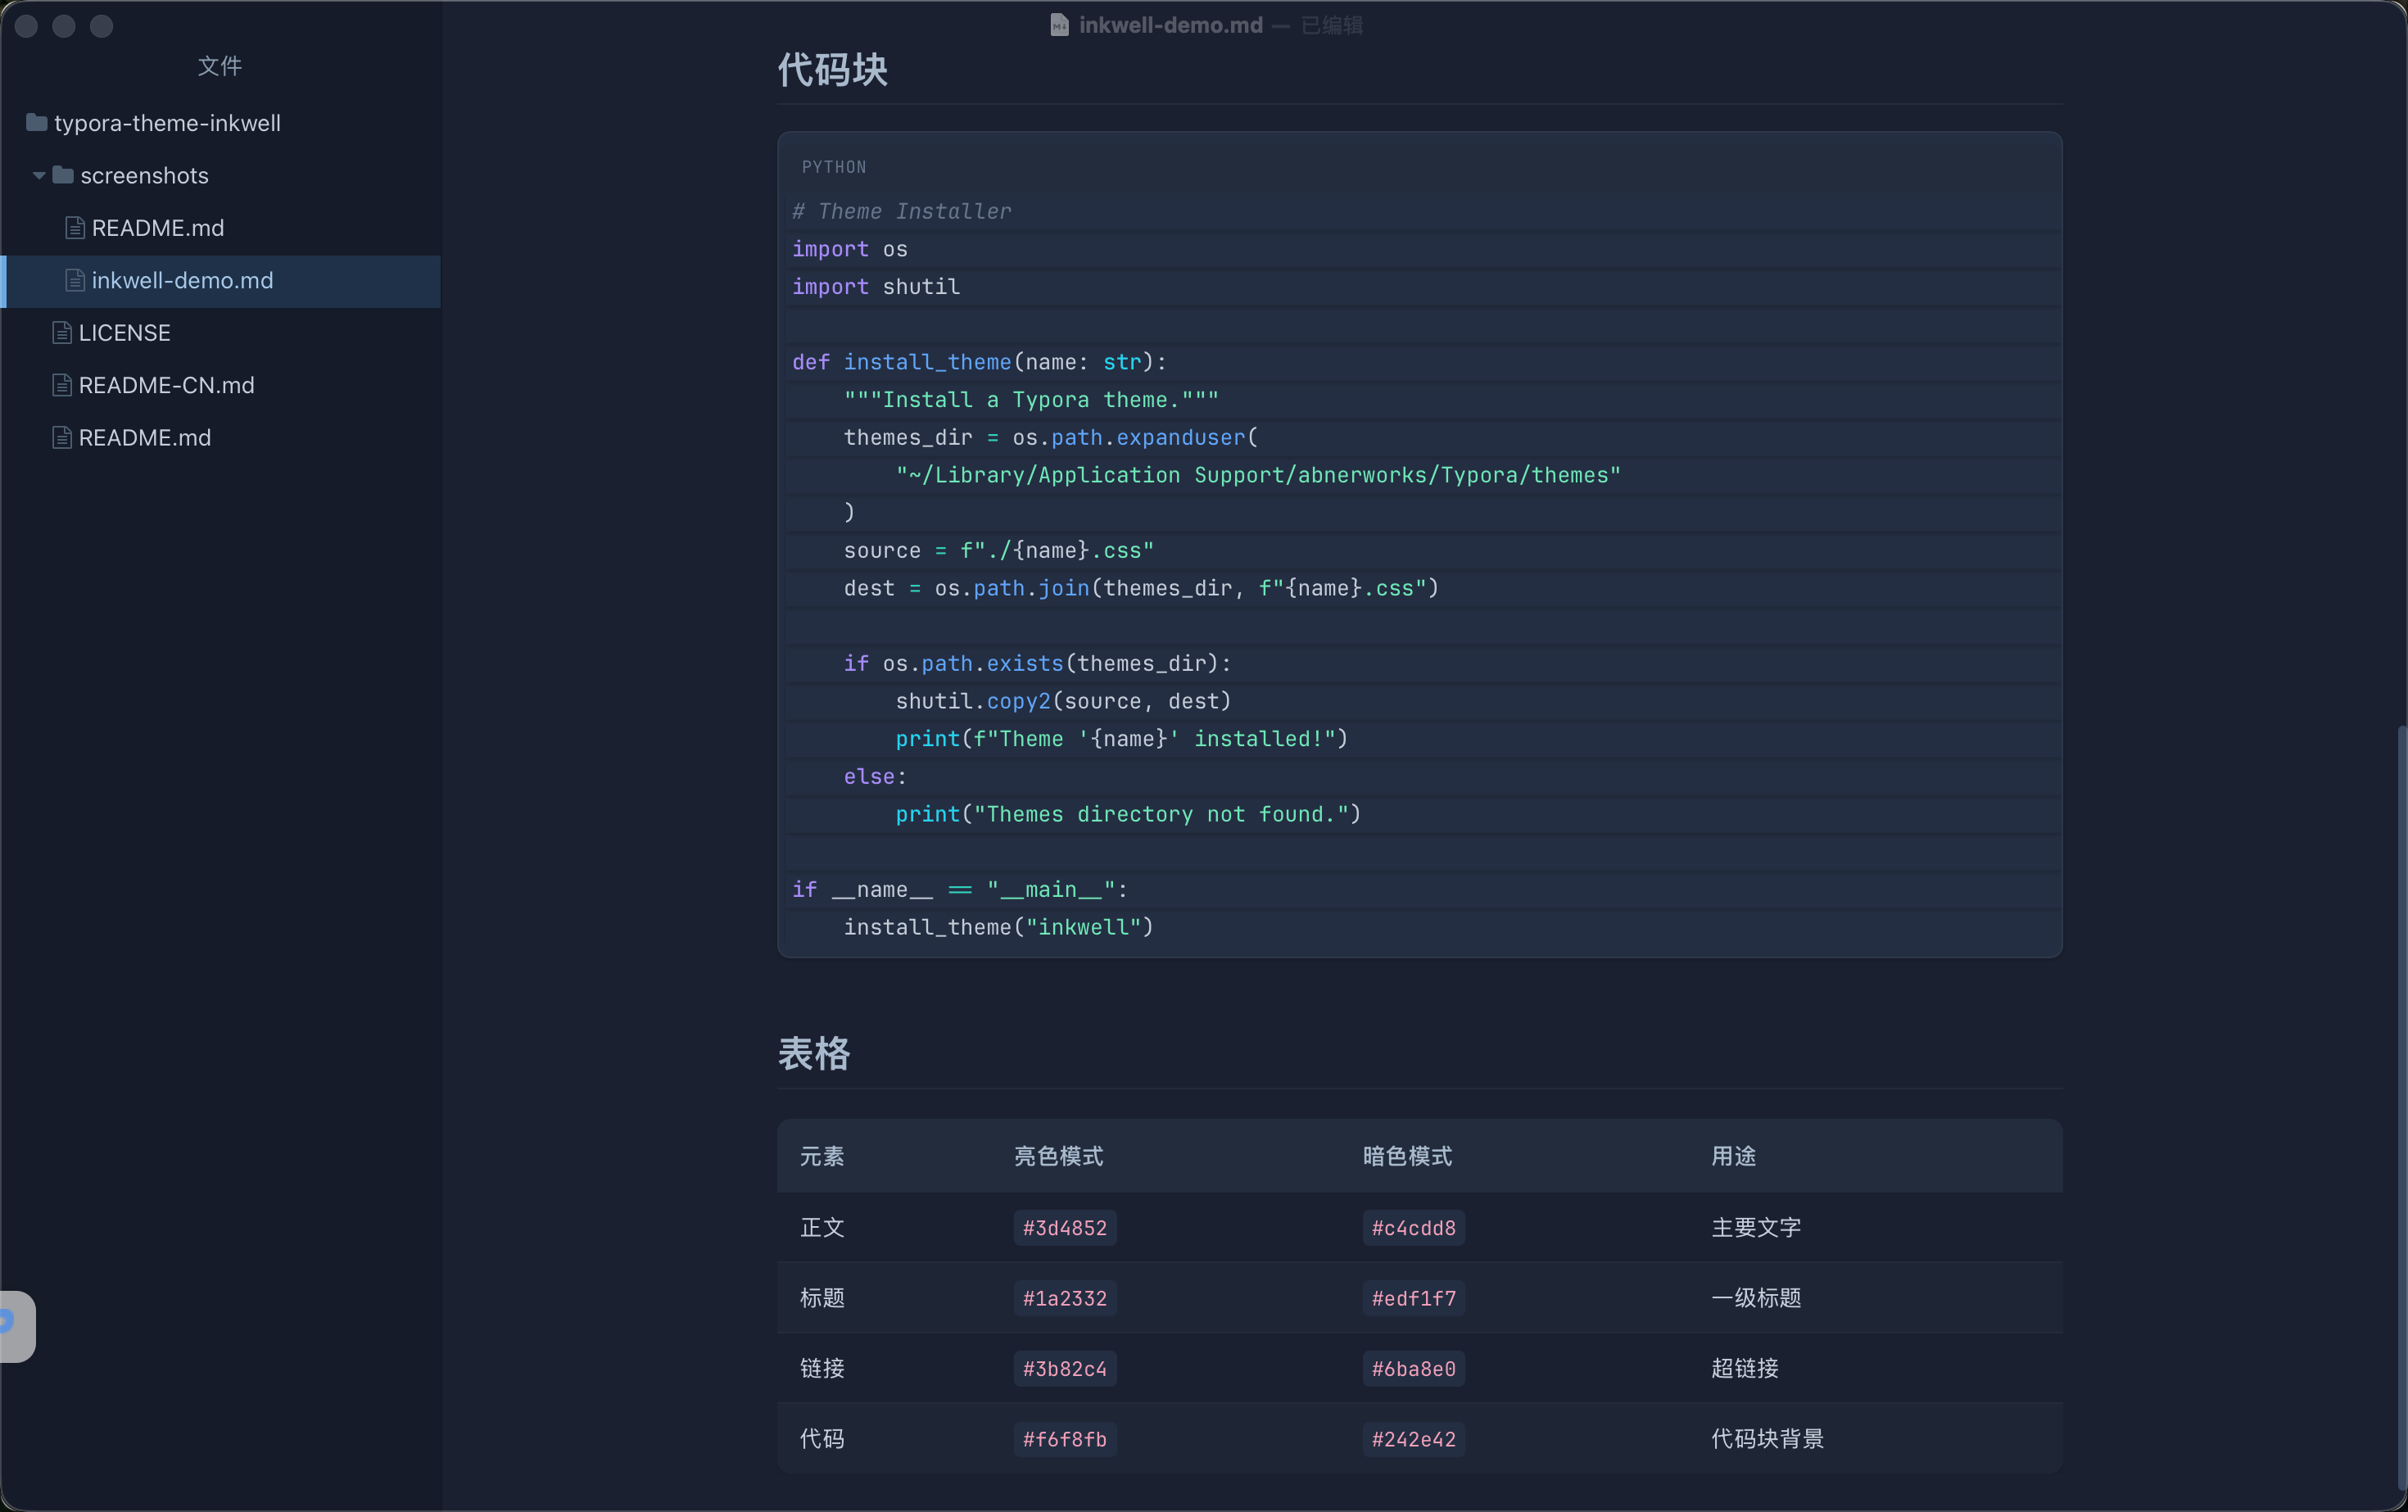This screenshot has width=2408, height=1512.
Task: Click the 代码块背景 table cell
Action: [x=1767, y=1439]
